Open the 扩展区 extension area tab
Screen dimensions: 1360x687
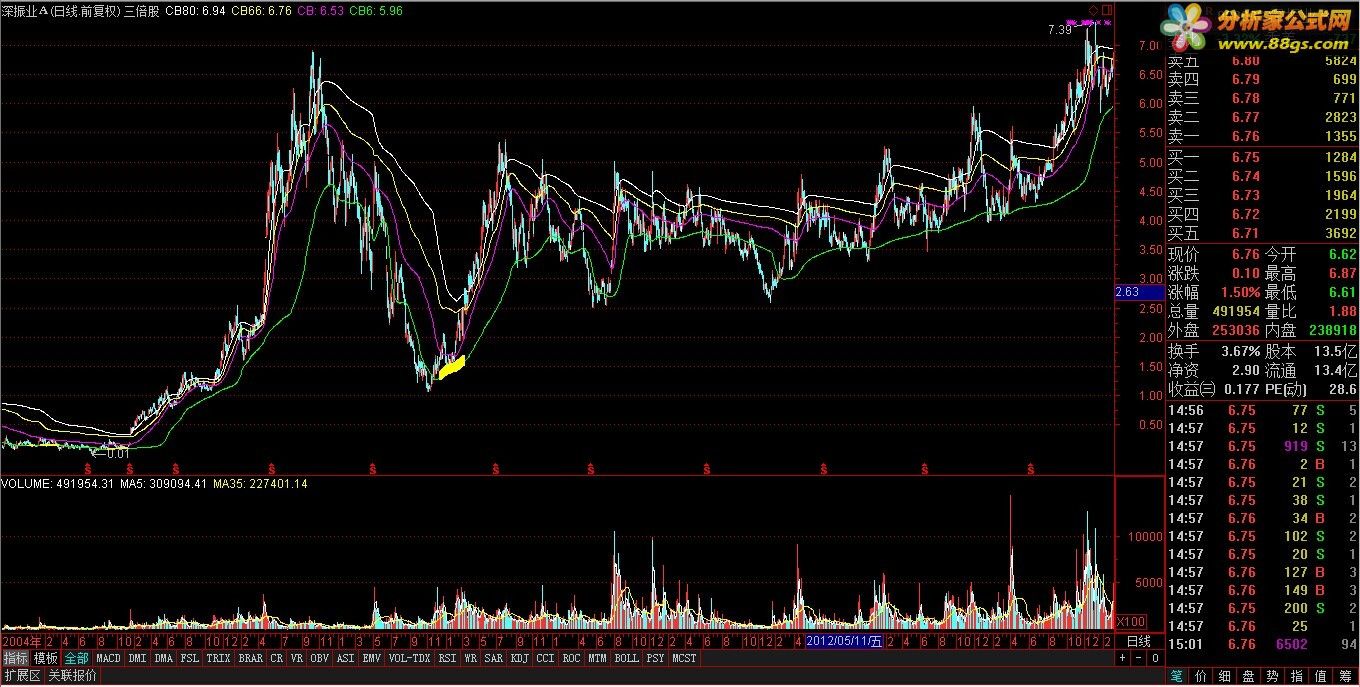tap(22, 676)
